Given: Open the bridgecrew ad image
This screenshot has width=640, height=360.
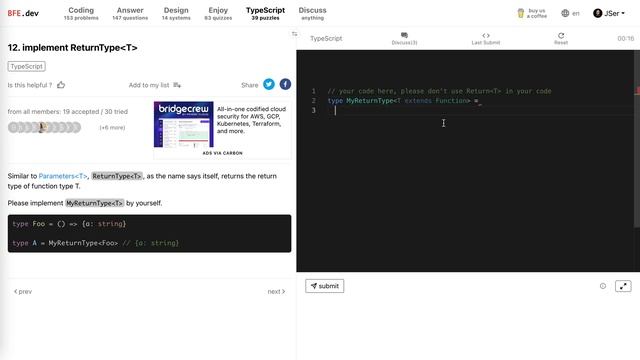Looking at the screenshot, I should [x=184, y=124].
